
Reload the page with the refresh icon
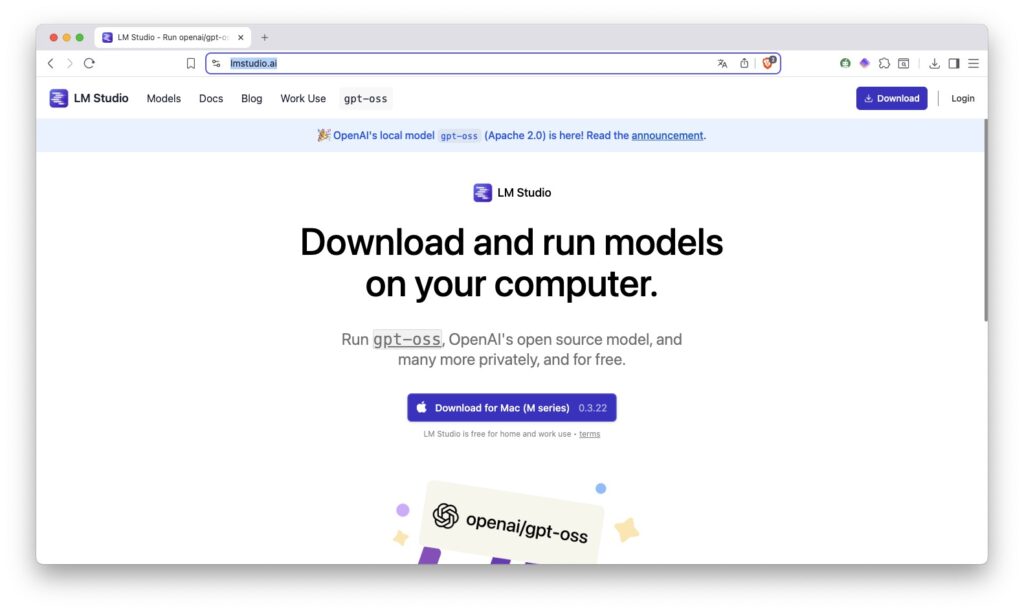[89, 63]
